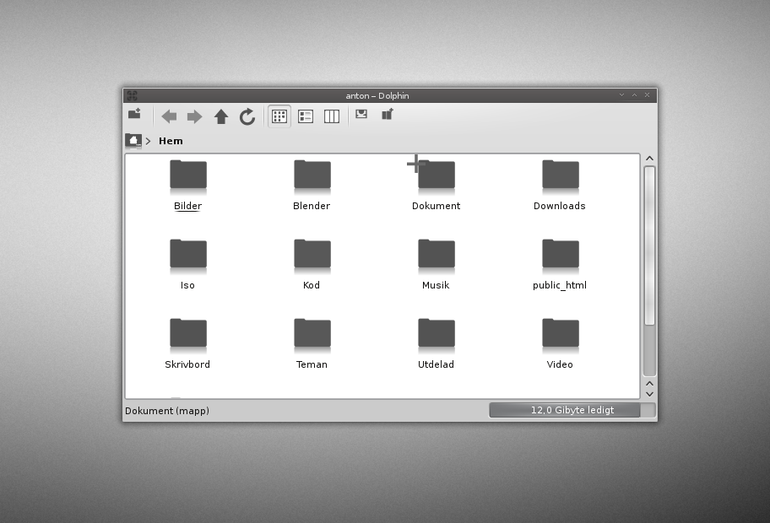
Task: Open the terminal panel icon
Action: 361,114
